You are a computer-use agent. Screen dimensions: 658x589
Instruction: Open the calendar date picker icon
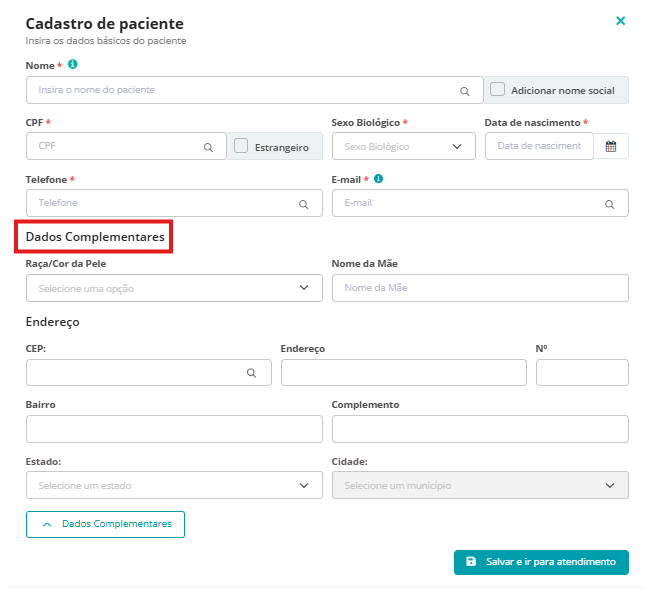tap(611, 147)
